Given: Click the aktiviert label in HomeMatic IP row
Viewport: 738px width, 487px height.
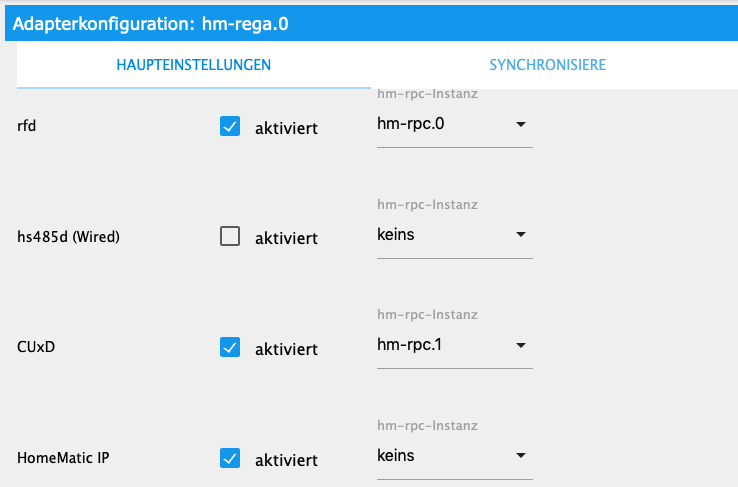Looking at the screenshot, I should [x=286, y=460].
